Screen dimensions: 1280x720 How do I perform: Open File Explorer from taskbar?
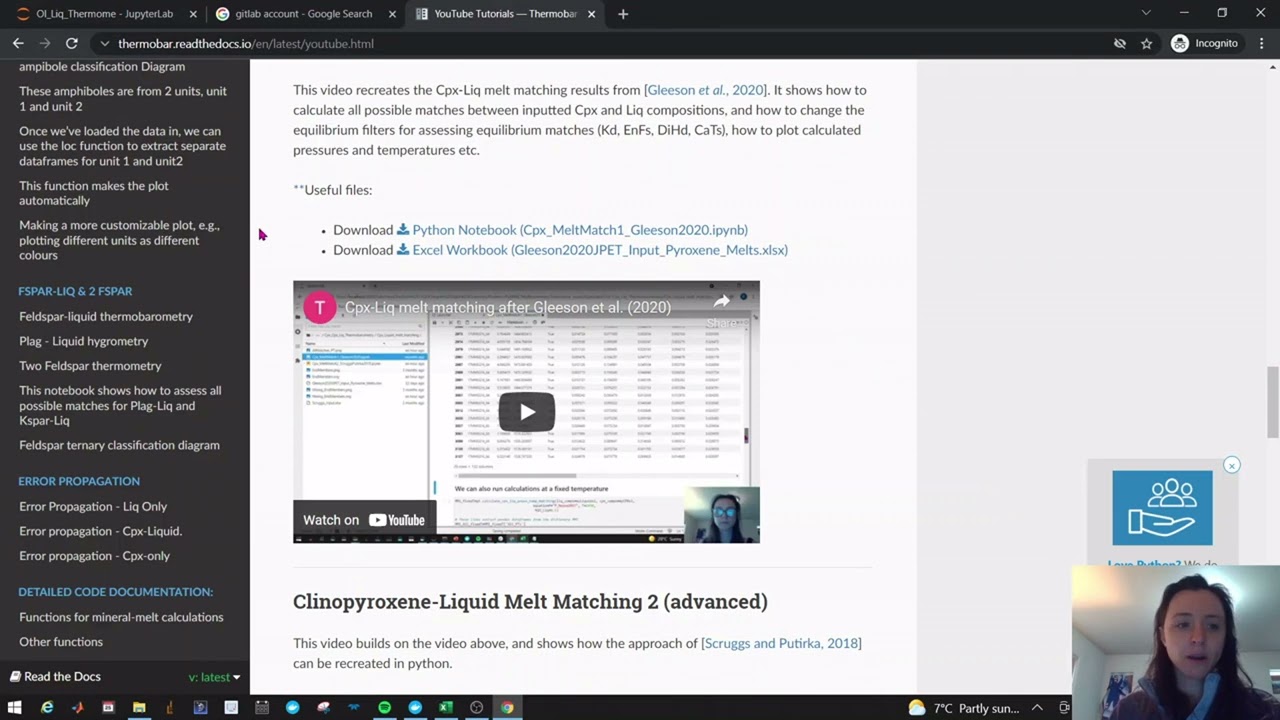pos(139,707)
